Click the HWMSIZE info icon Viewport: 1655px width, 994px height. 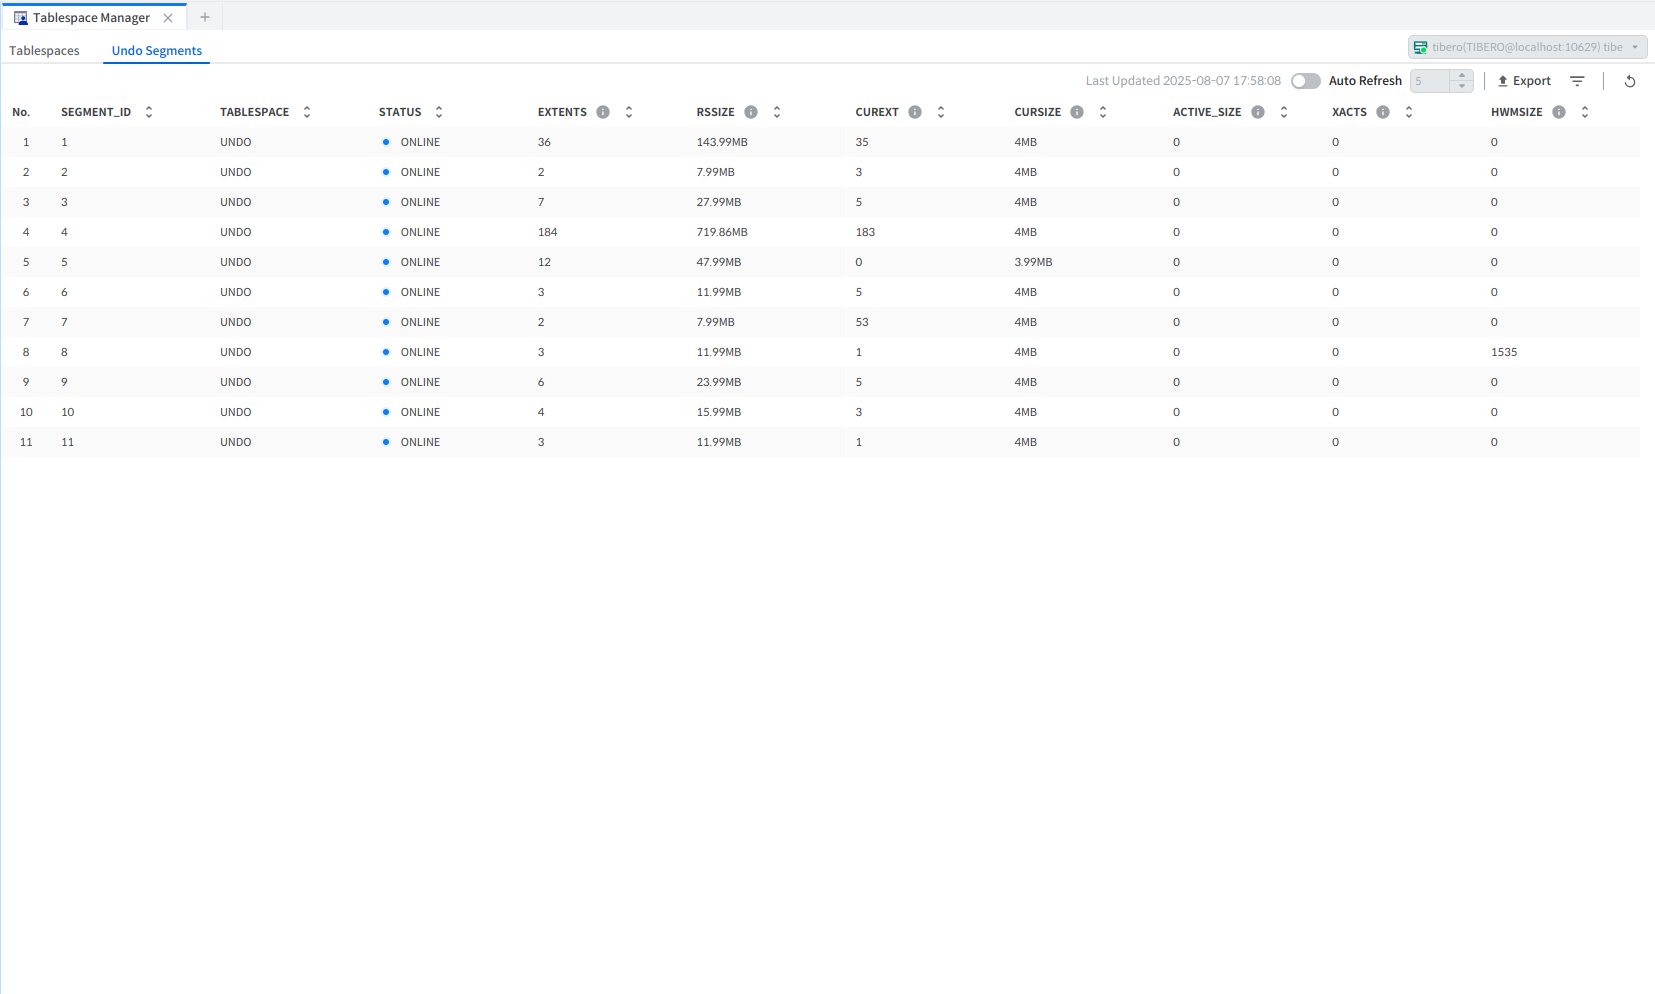tap(1559, 112)
